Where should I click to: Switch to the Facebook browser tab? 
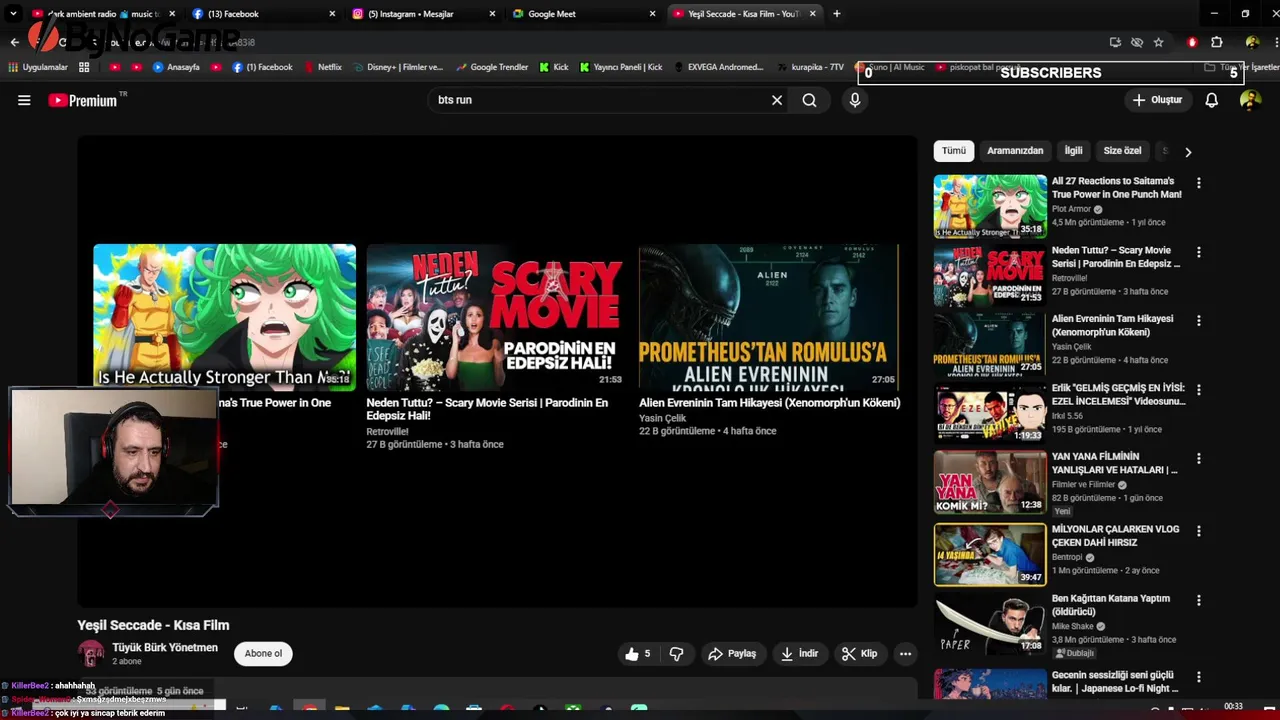tap(233, 14)
